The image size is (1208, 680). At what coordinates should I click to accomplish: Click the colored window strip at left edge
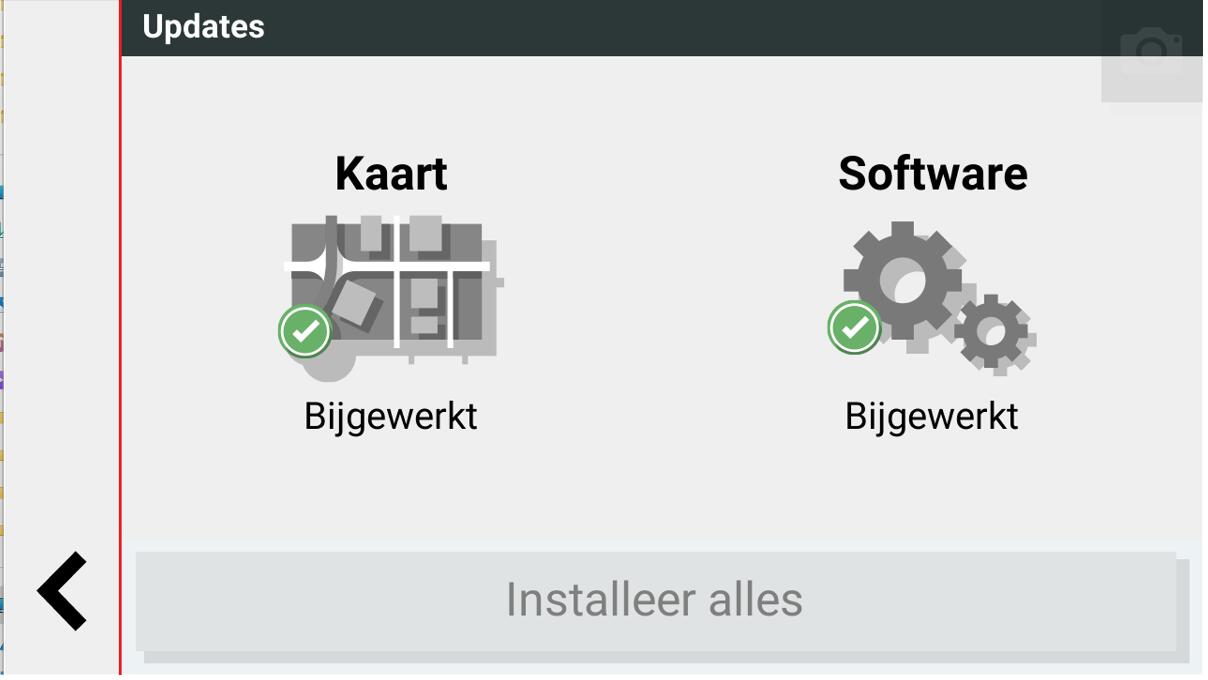coord(2,340)
